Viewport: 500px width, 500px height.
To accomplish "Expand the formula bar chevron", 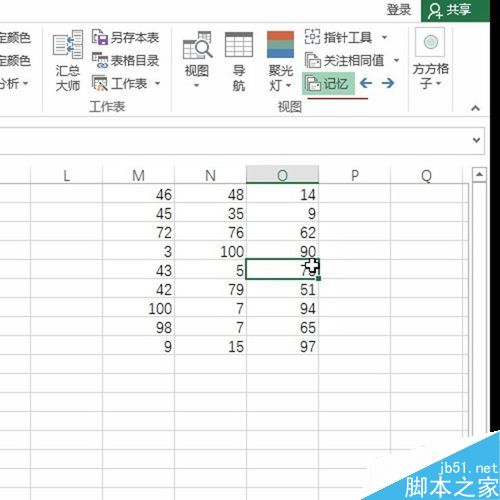I will pyautogui.click(x=476, y=140).
